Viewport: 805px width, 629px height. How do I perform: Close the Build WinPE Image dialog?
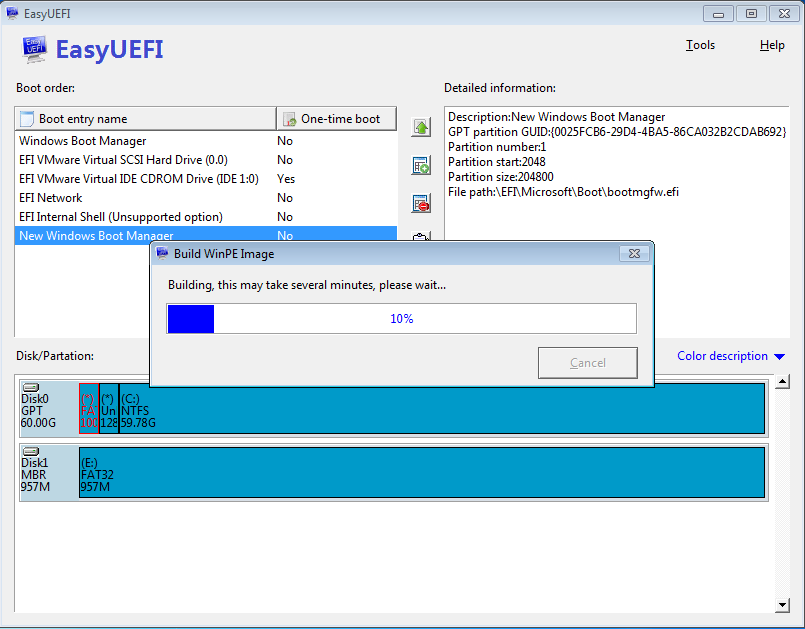pyautogui.click(x=635, y=254)
